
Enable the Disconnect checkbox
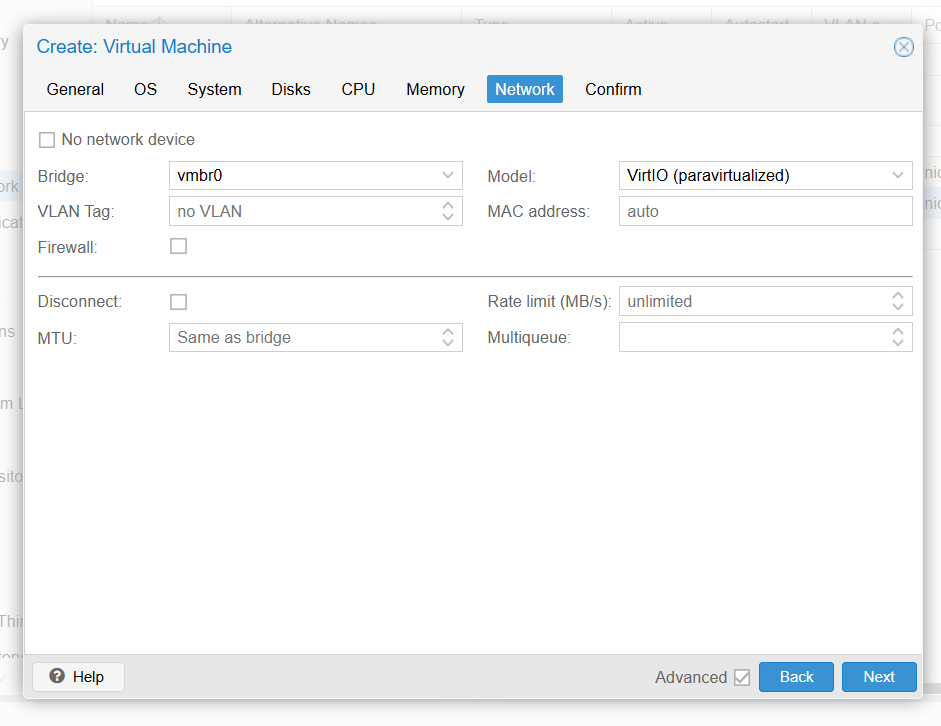click(178, 301)
